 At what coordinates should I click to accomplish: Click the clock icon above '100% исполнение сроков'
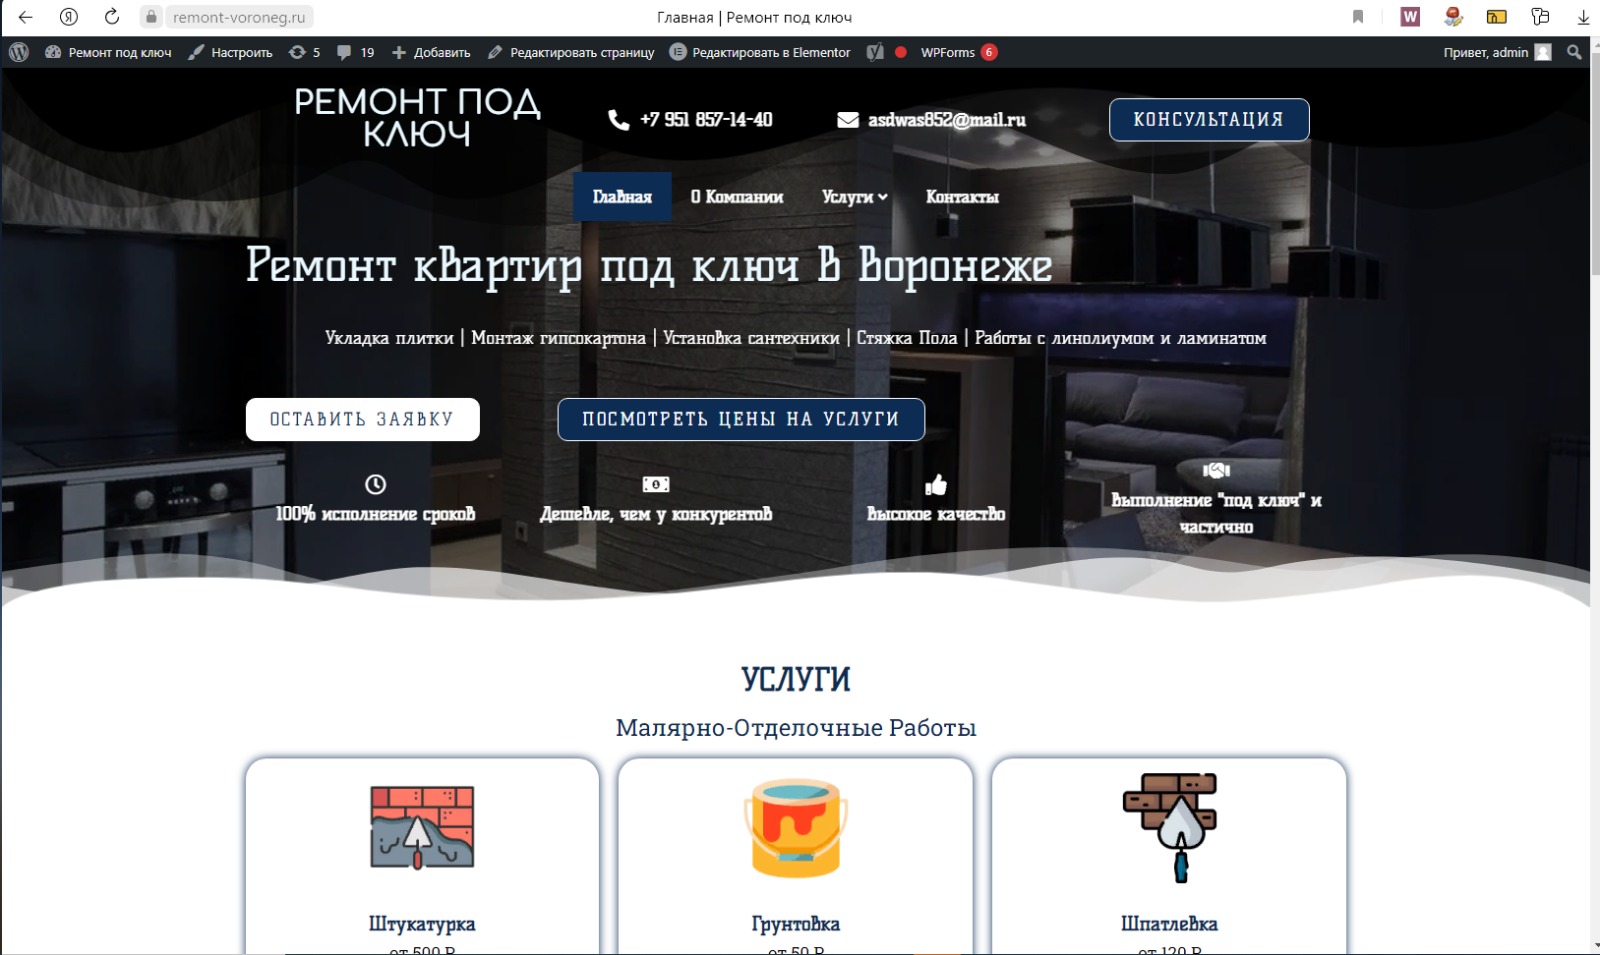(375, 484)
